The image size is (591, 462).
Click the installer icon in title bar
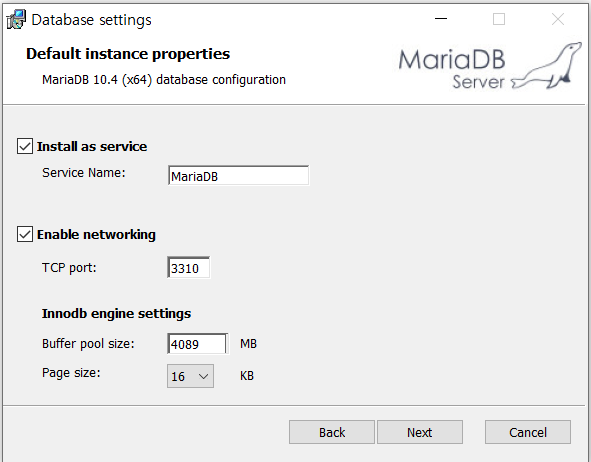(16, 19)
